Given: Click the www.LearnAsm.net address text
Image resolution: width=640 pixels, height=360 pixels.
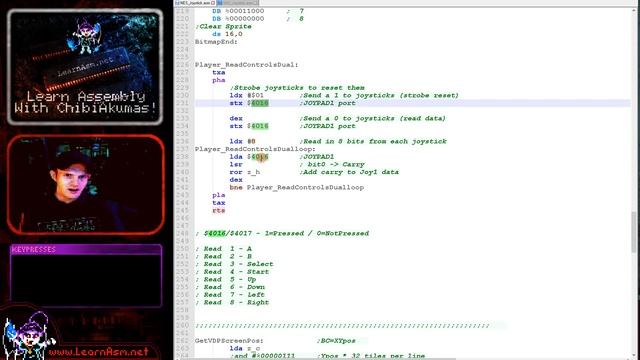Looking at the screenshot, I should click(98, 351).
